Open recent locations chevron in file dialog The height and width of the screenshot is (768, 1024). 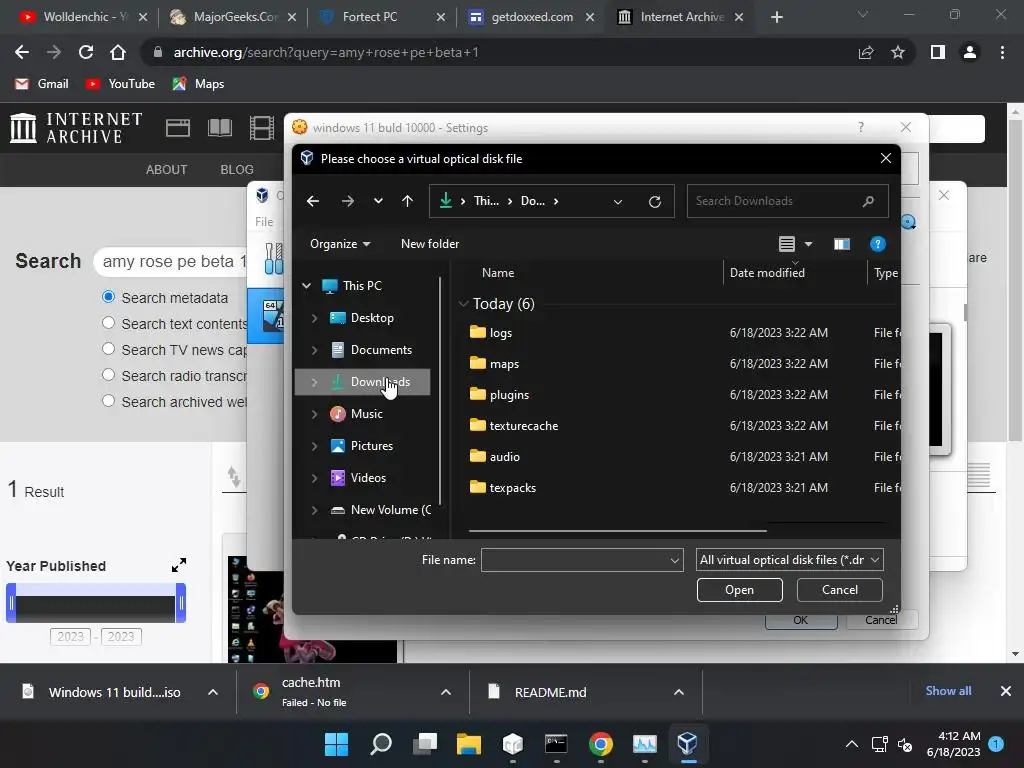point(378,201)
